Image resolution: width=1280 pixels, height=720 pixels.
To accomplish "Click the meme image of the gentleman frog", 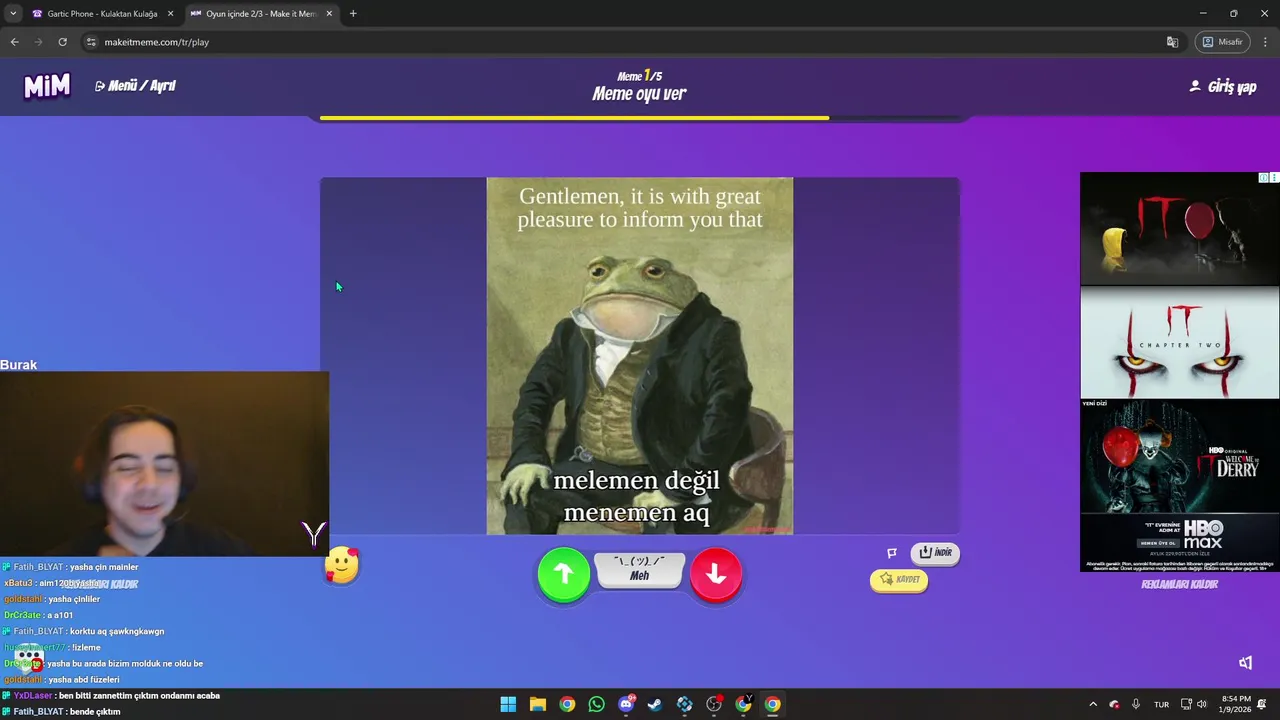I will pos(640,356).
